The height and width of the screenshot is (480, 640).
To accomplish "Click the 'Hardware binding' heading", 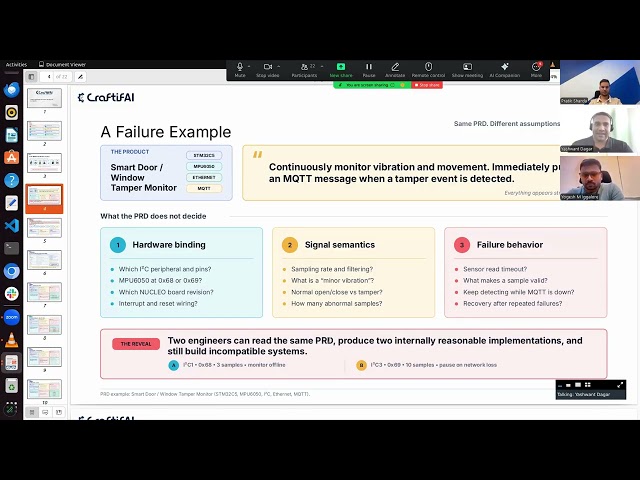I will pos(169,244).
